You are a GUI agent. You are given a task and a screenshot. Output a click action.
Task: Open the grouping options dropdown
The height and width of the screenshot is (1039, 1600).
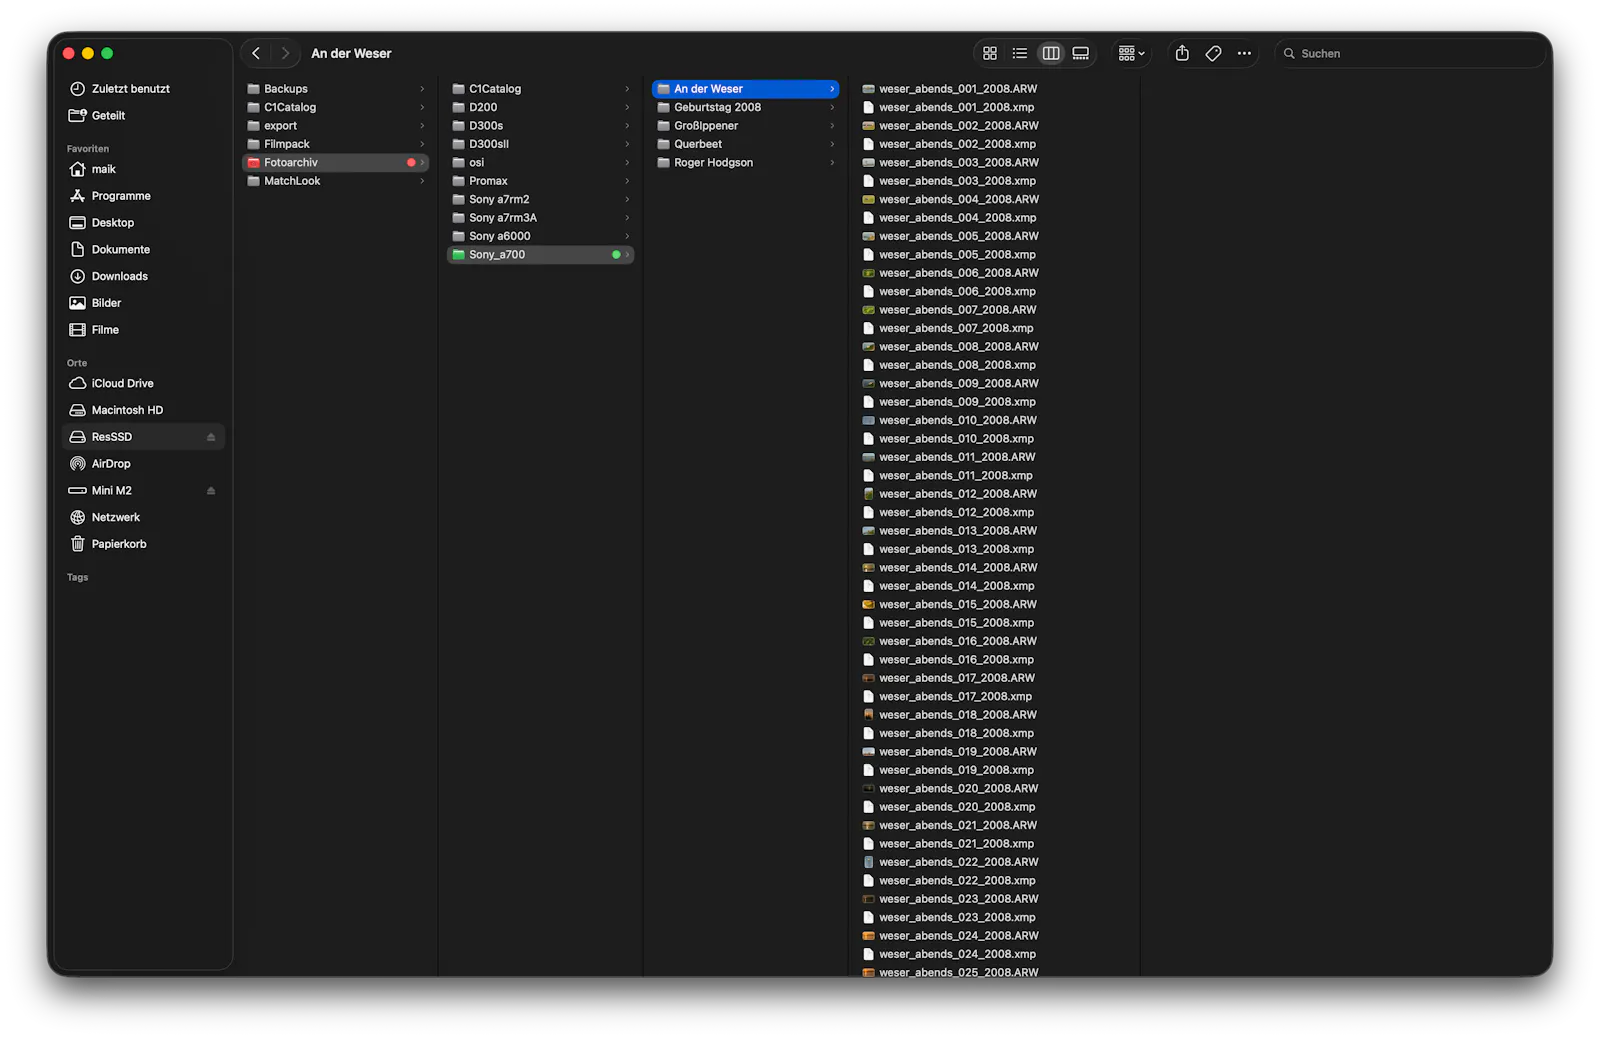click(1131, 54)
